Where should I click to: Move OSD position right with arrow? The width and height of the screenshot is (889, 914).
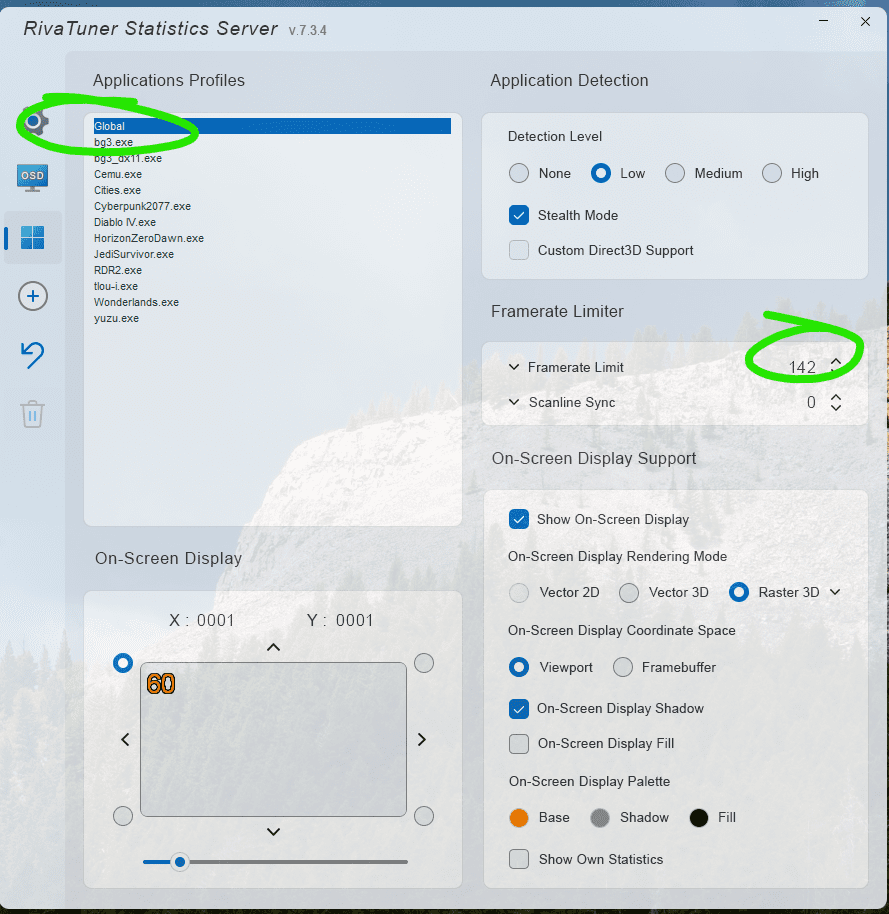pos(422,740)
